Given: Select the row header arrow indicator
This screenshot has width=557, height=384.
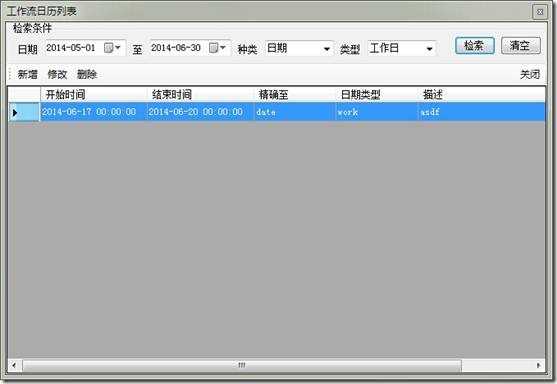Looking at the screenshot, I should [24, 112].
